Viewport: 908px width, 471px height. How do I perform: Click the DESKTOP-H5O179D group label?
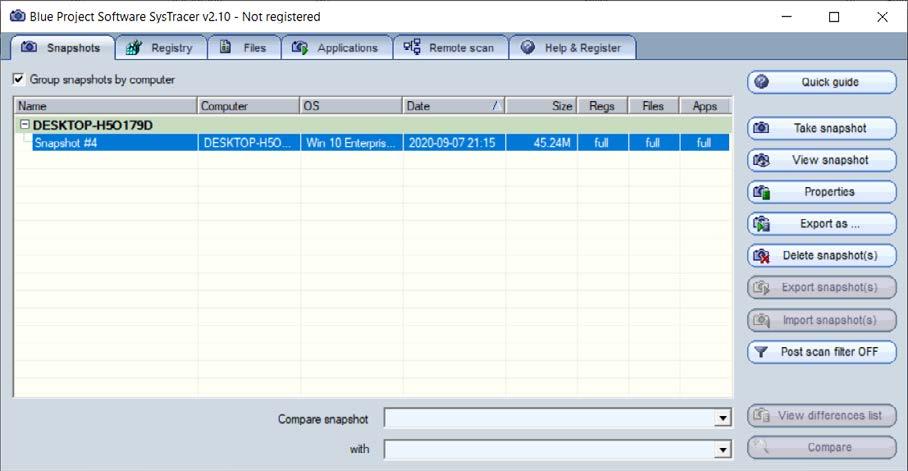pyautogui.click(x=93, y=125)
